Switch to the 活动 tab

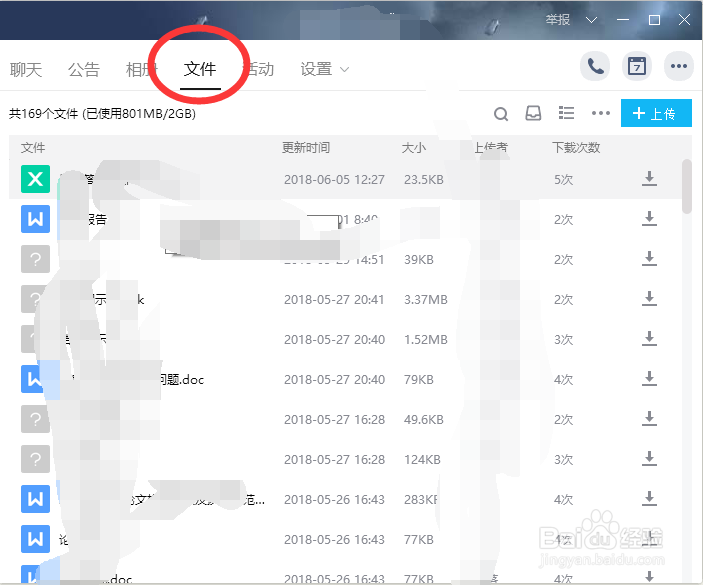(258, 69)
